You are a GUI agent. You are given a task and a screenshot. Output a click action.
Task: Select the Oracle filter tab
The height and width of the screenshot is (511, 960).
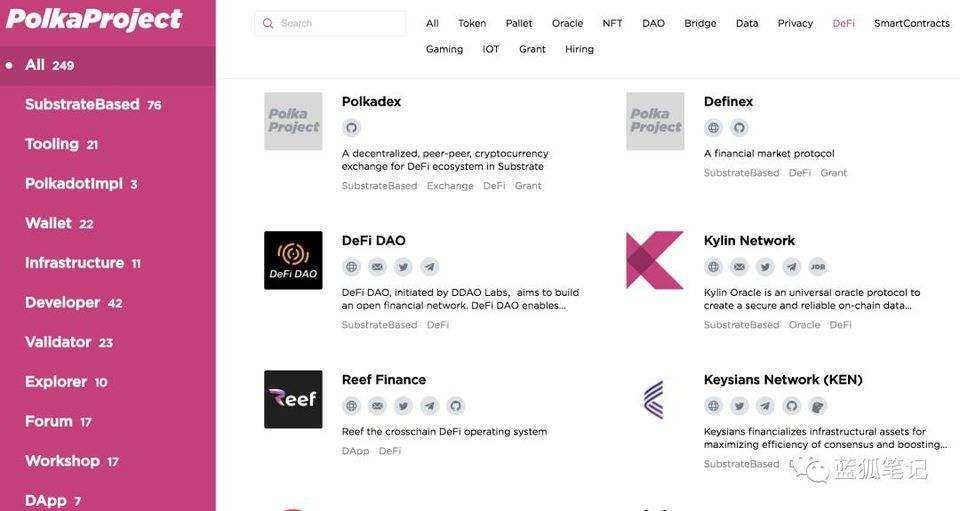coord(568,23)
